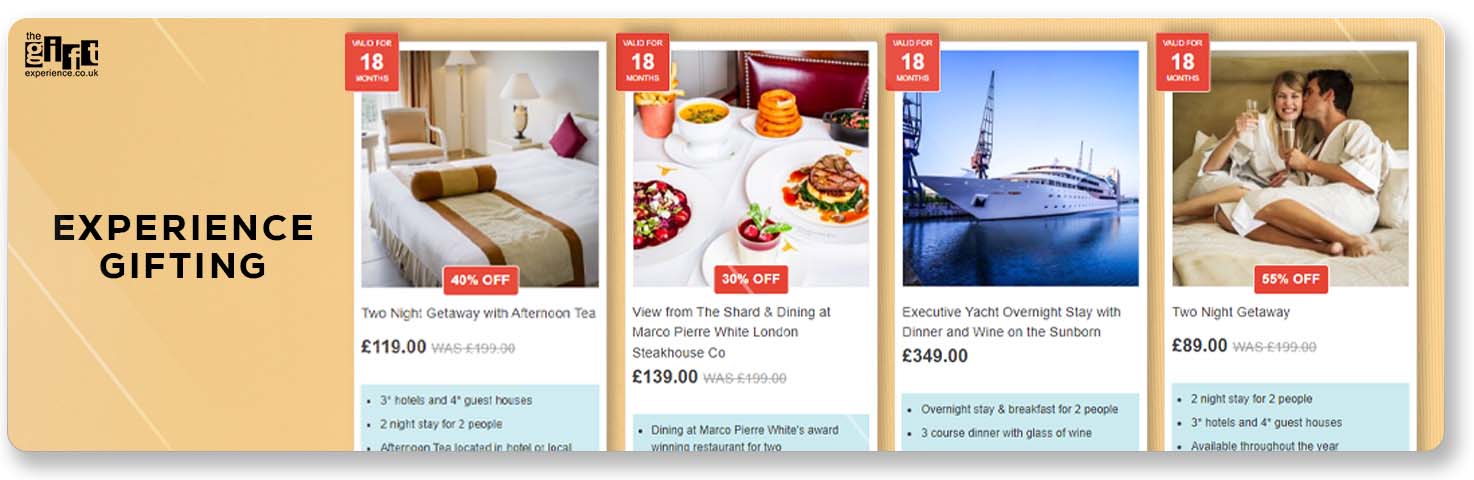Click the £89.00 getaway price

[1199, 346]
